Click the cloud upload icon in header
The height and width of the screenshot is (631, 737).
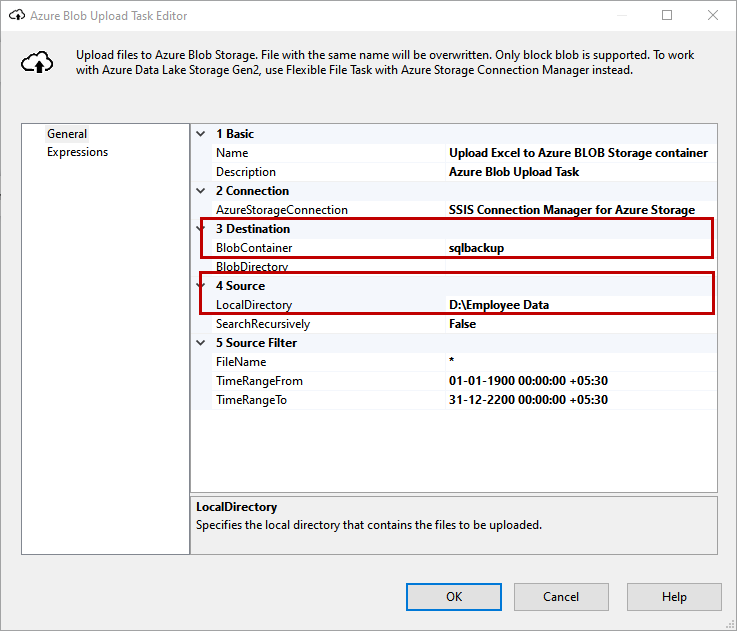(x=38, y=63)
